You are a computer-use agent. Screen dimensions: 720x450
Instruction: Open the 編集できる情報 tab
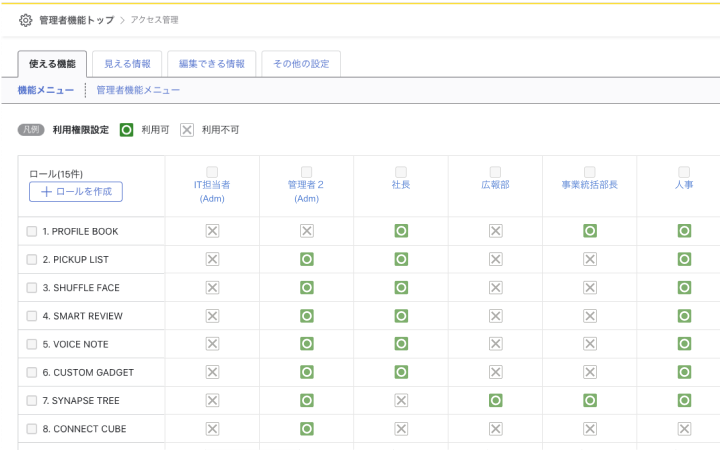211,64
